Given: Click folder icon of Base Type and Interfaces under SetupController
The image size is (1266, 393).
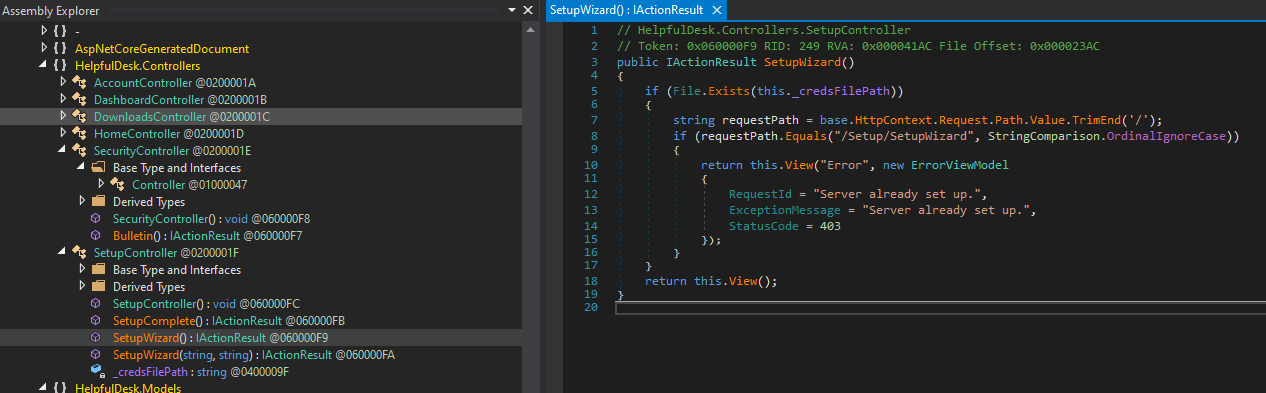Looking at the screenshot, I should pos(98,269).
